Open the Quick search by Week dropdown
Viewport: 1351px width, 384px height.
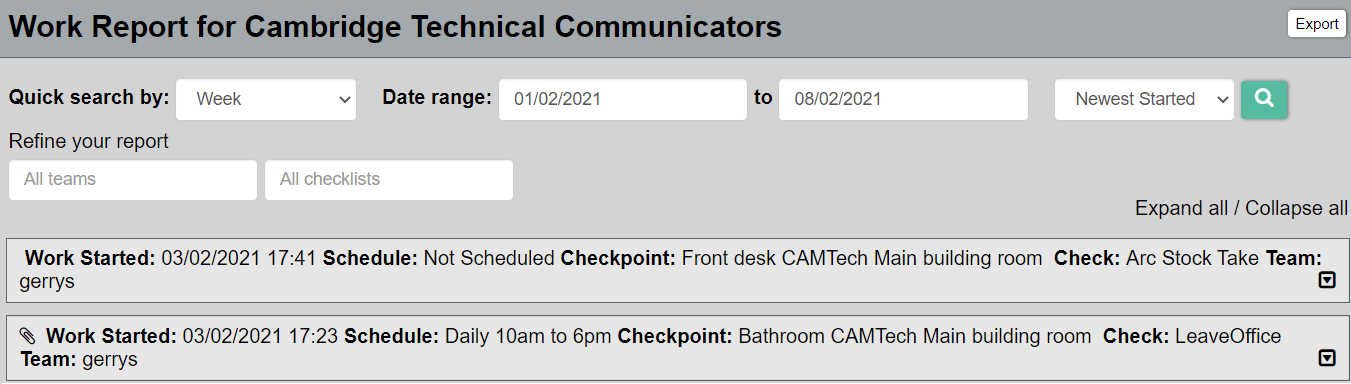coord(266,99)
